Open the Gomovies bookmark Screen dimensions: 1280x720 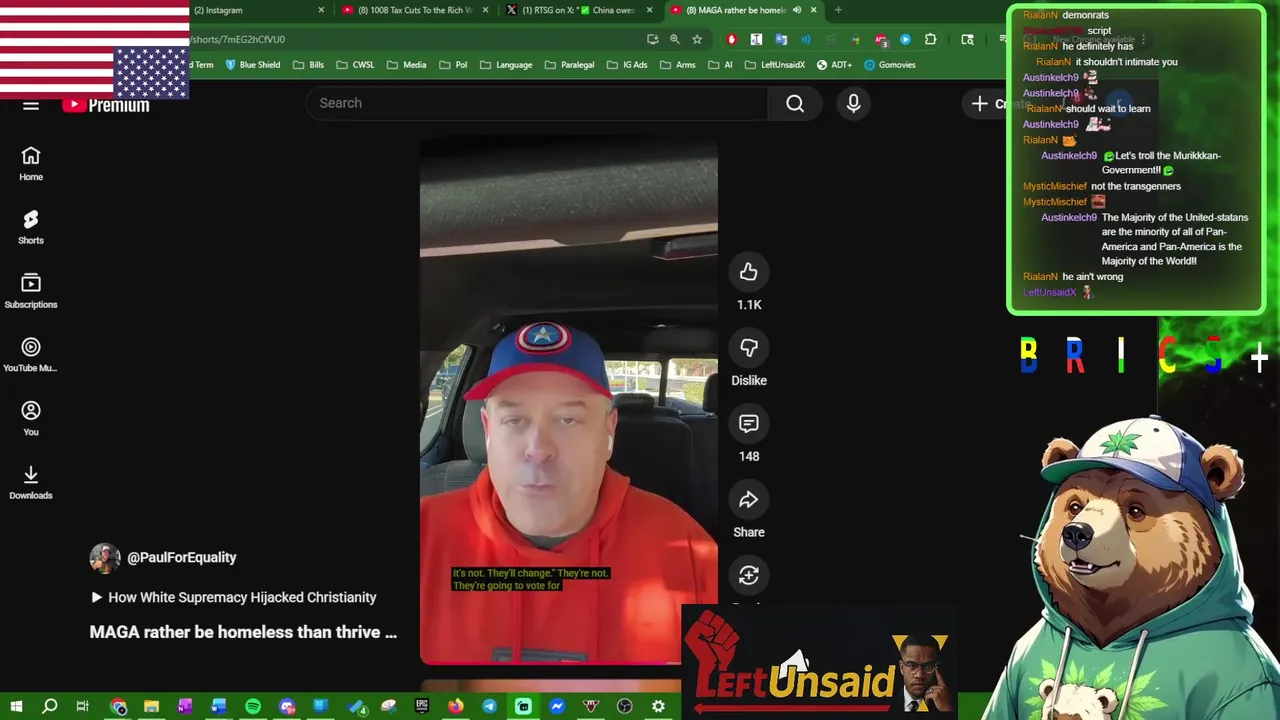[x=890, y=65]
